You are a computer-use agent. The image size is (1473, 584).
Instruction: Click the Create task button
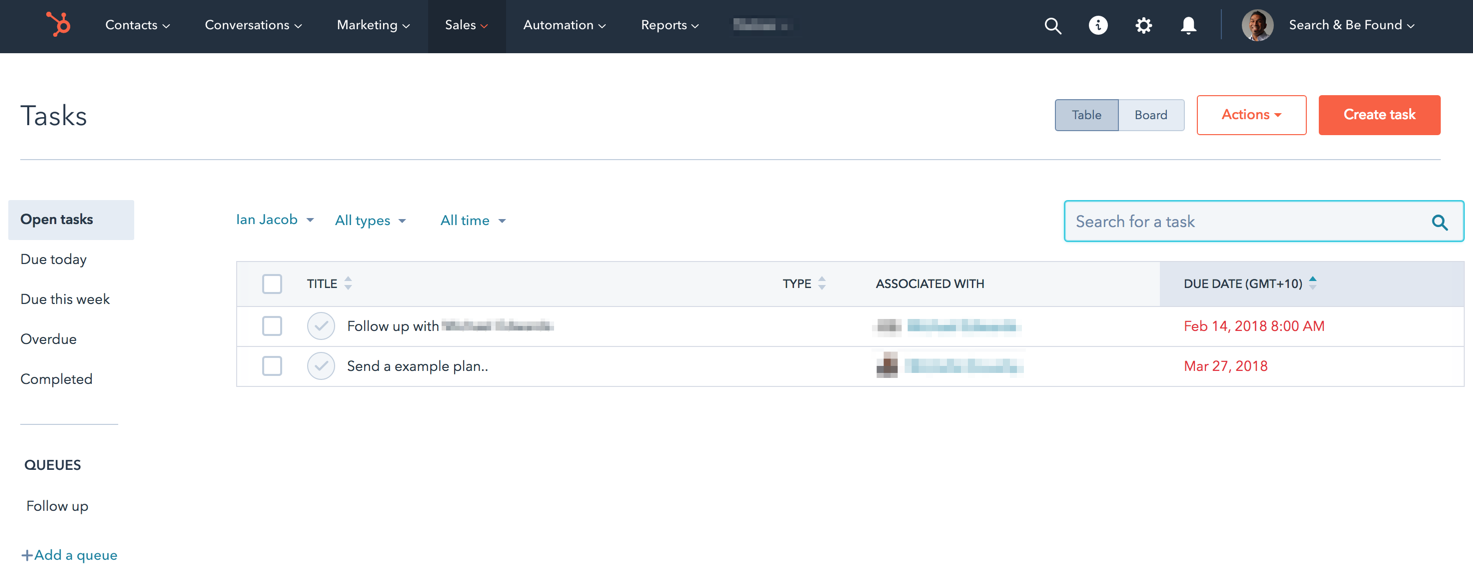[1379, 115]
